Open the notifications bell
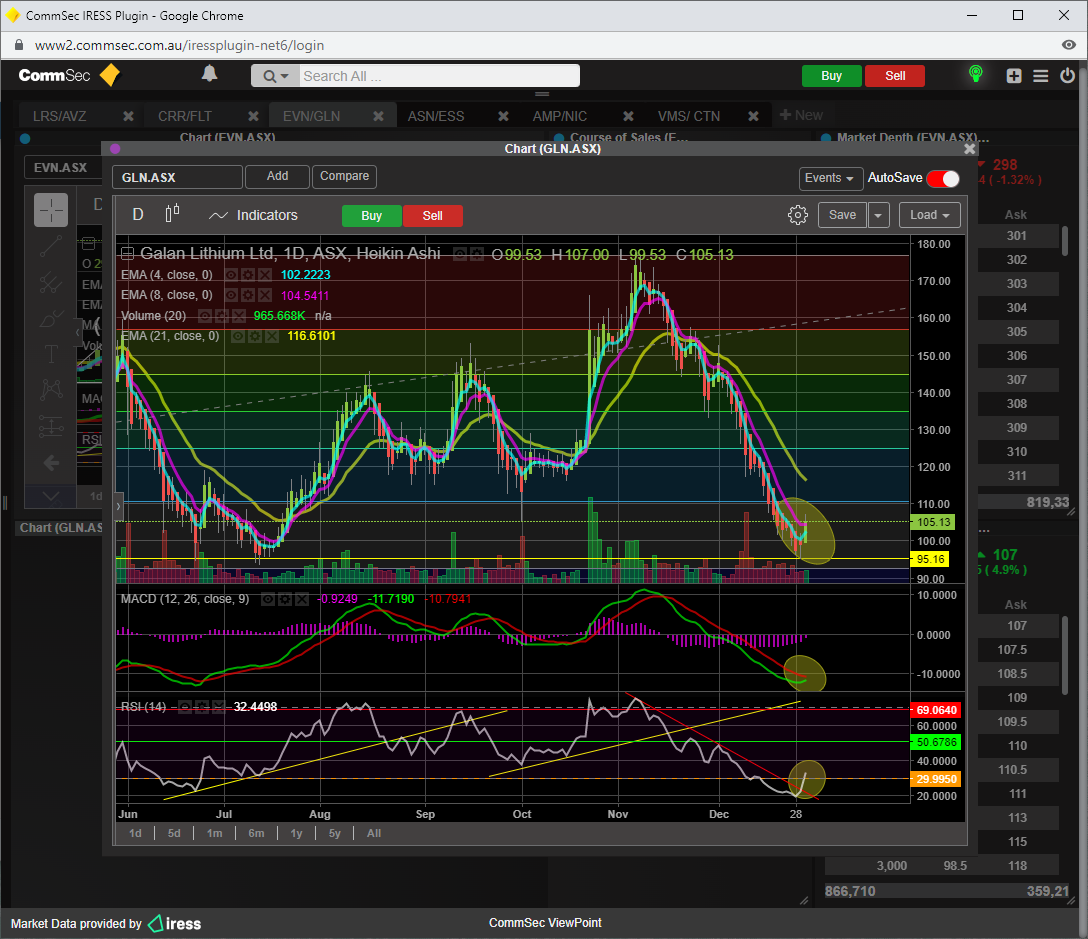Image resolution: width=1088 pixels, height=939 pixels. pos(210,74)
